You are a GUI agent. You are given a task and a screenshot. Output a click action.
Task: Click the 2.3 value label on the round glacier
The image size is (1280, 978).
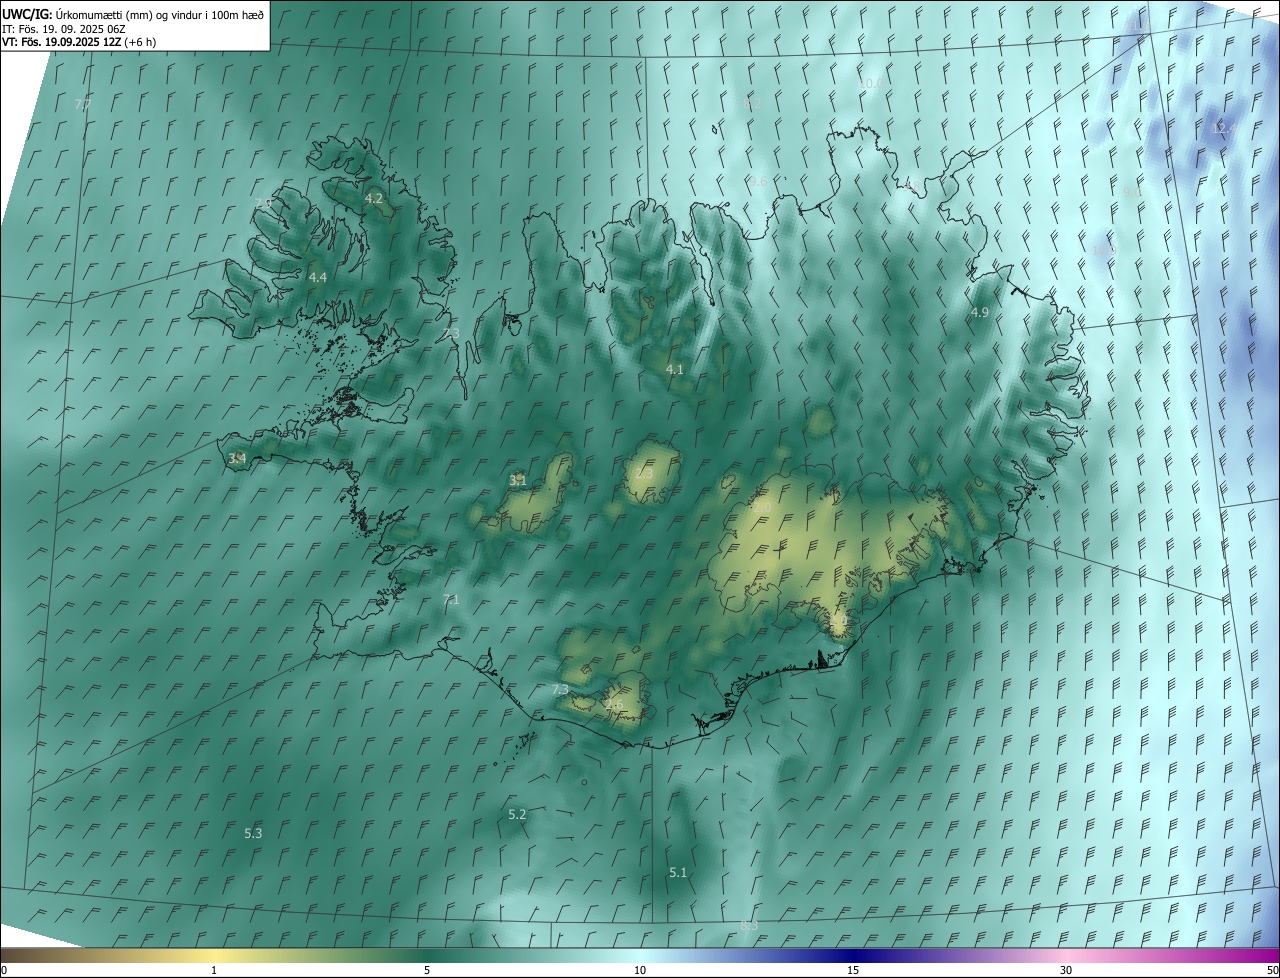point(643,473)
